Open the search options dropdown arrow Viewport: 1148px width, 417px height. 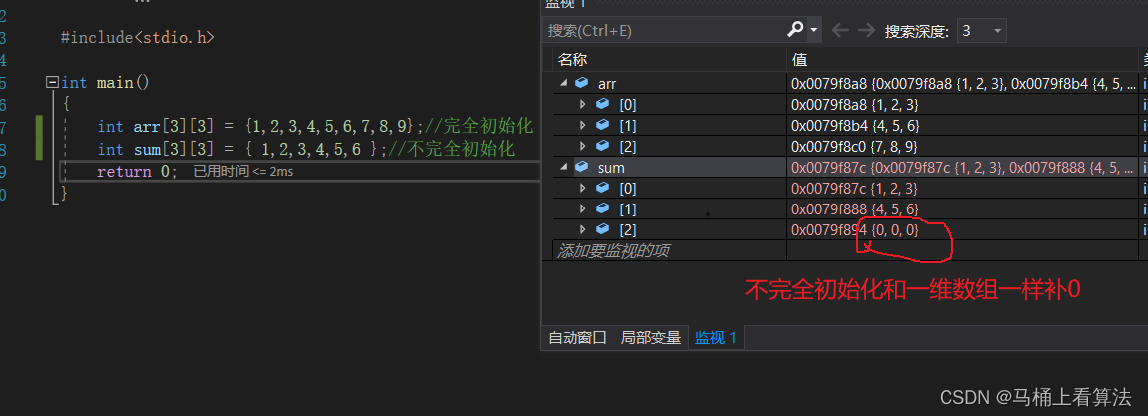pyautogui.click(x=814, y=31)
